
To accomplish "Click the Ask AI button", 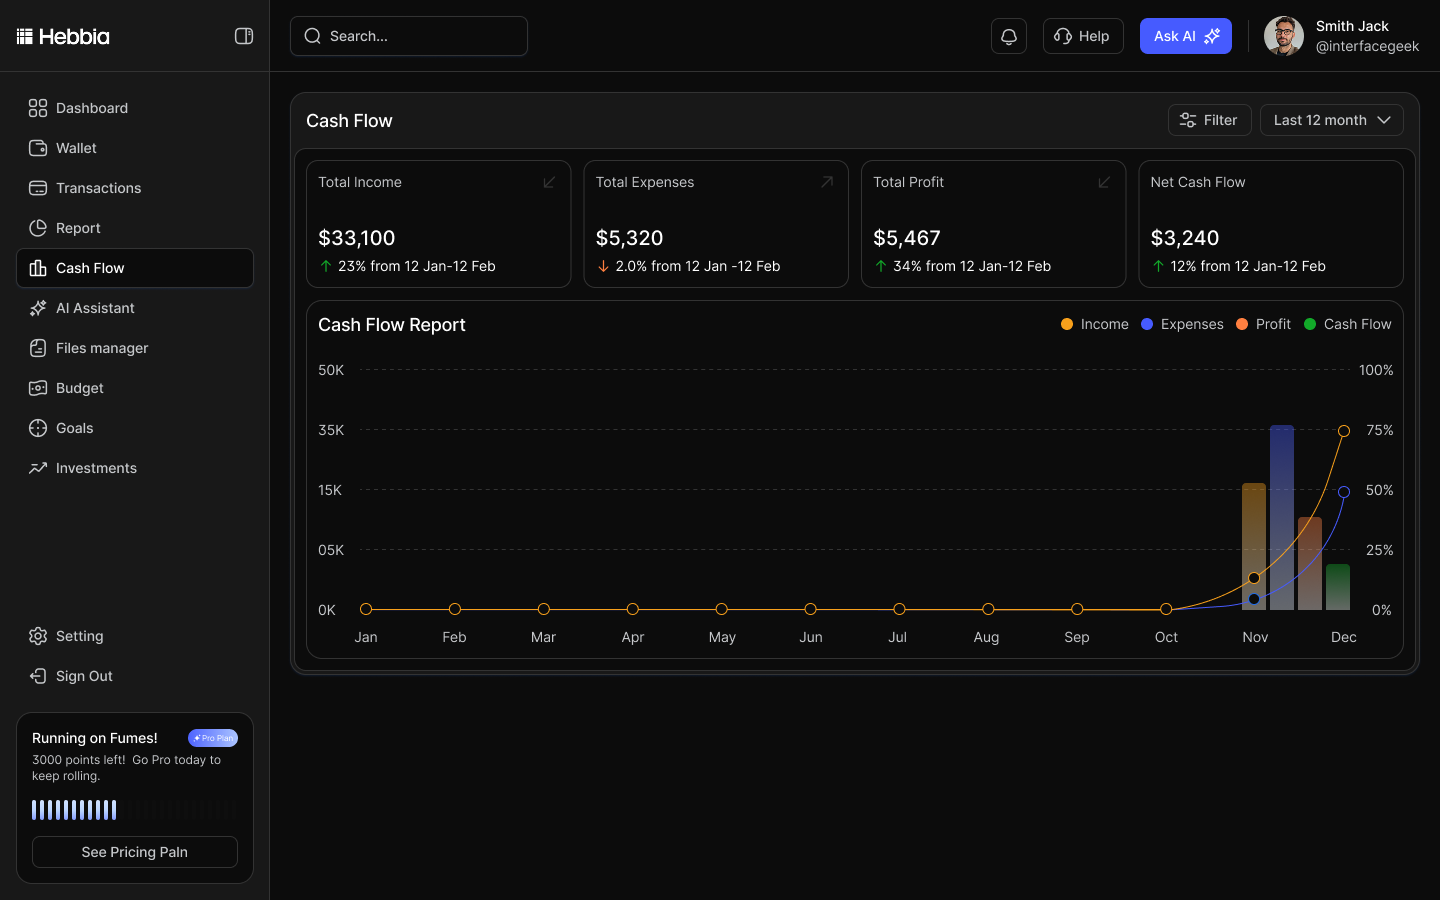I will (1185, 36).
